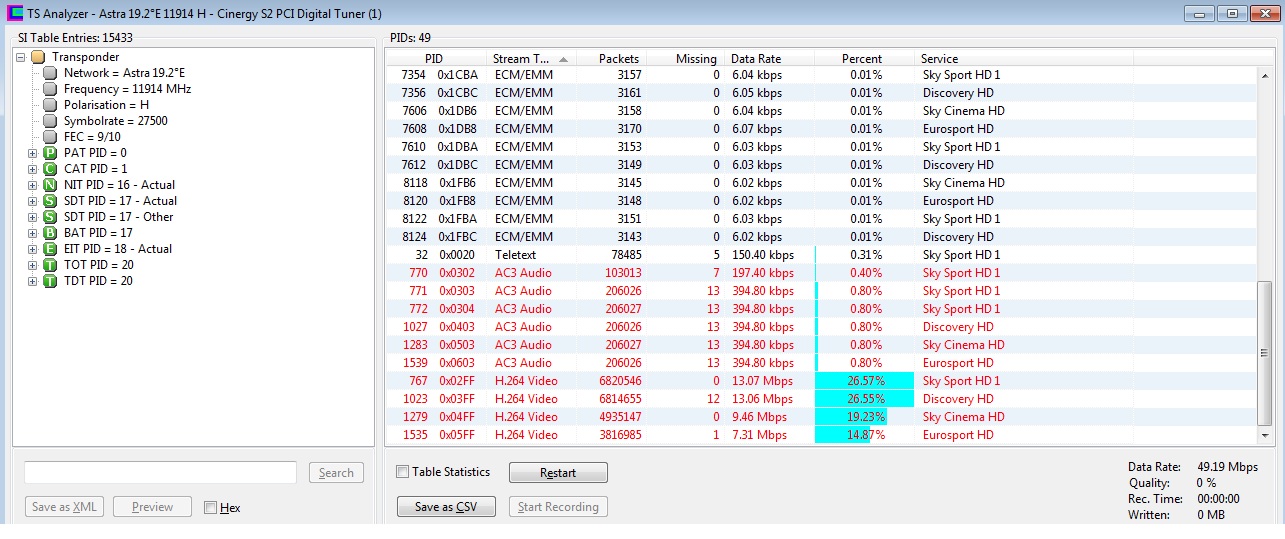
Task: Click the EIT PID 18 icon
Action: pyautogui.click(x=50, y=249)
